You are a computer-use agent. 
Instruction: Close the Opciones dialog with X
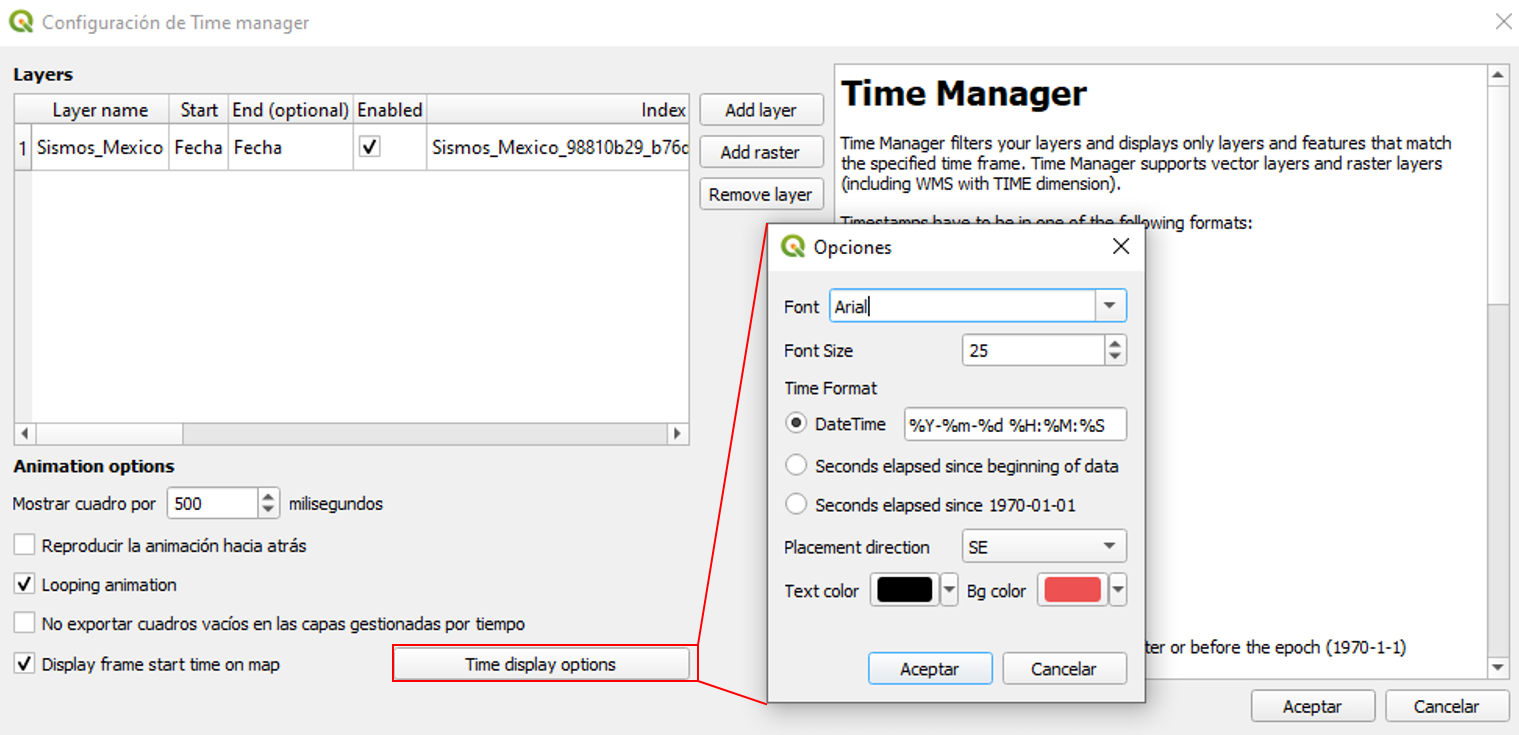pos(1120,247)
